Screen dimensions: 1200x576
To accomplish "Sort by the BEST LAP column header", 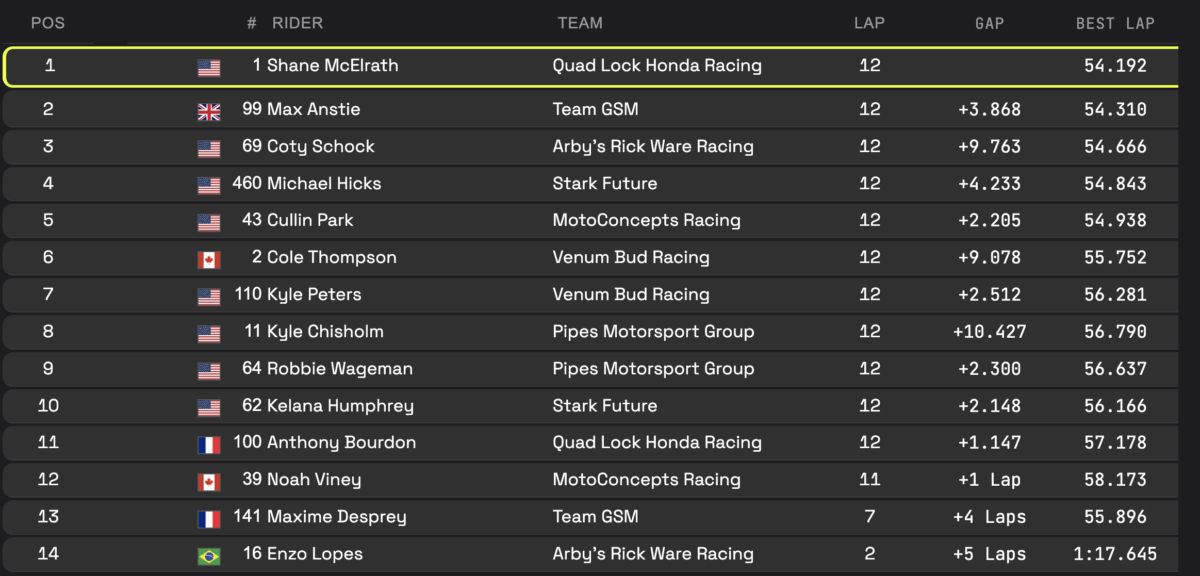I will click(1115, 23).
